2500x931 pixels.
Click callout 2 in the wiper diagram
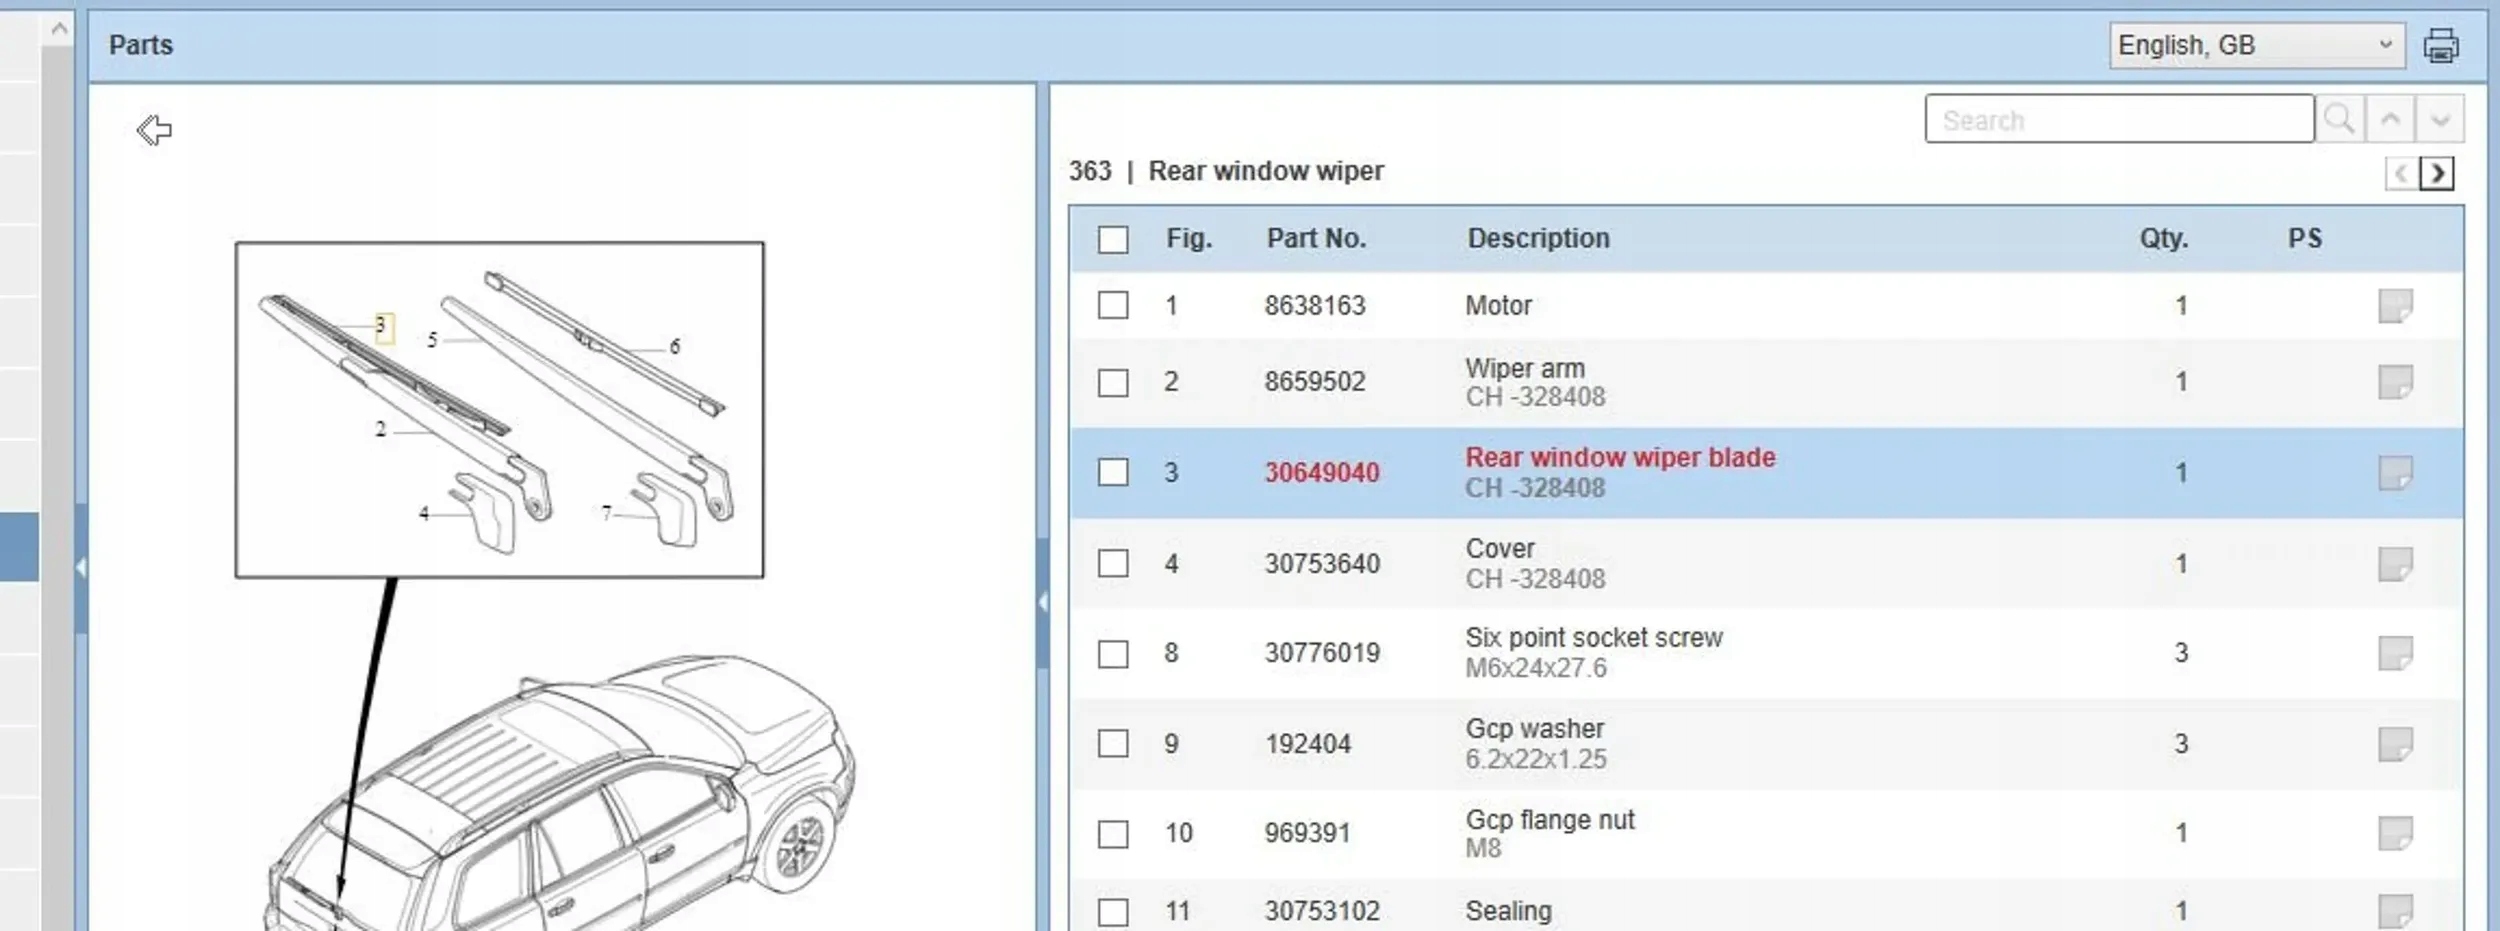[x=380, y=429]
